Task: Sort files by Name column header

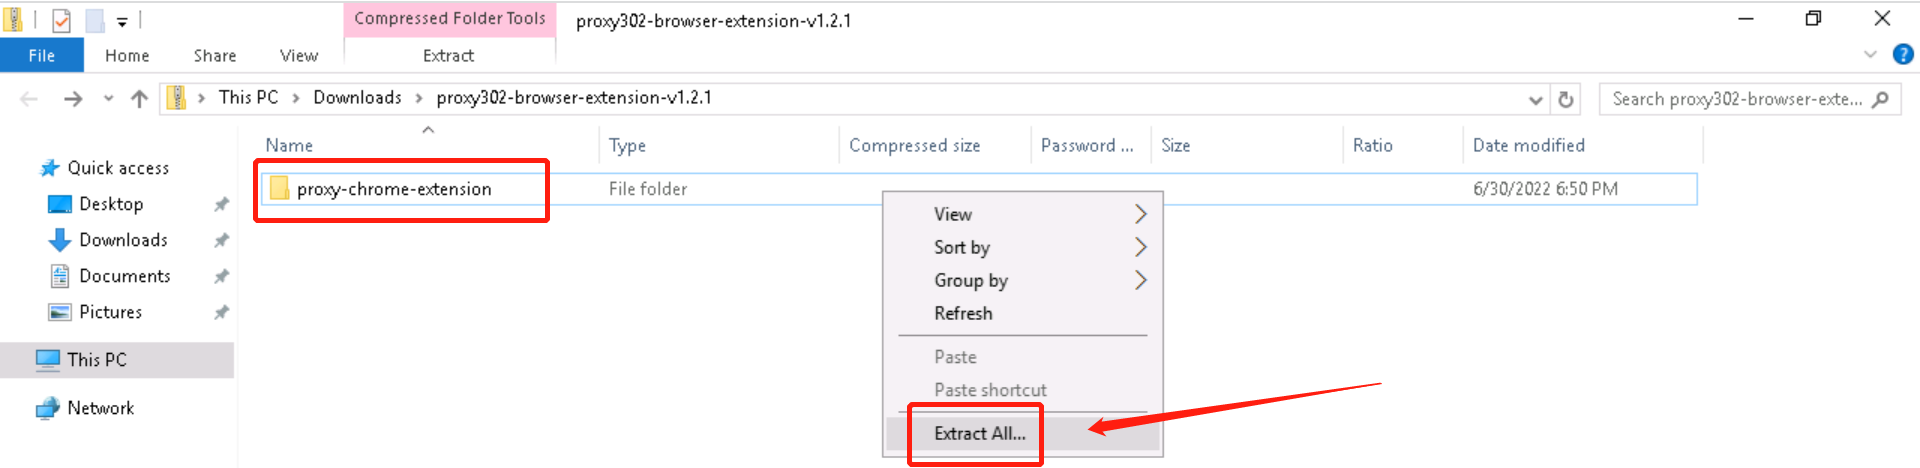Action: coord(289,146)
